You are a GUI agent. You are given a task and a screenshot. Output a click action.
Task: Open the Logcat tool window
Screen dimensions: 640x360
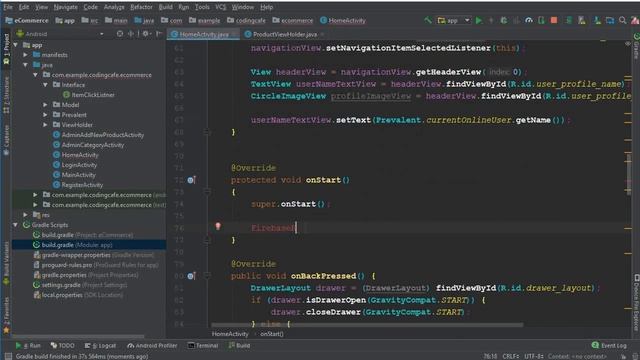(x=100, y=345)
